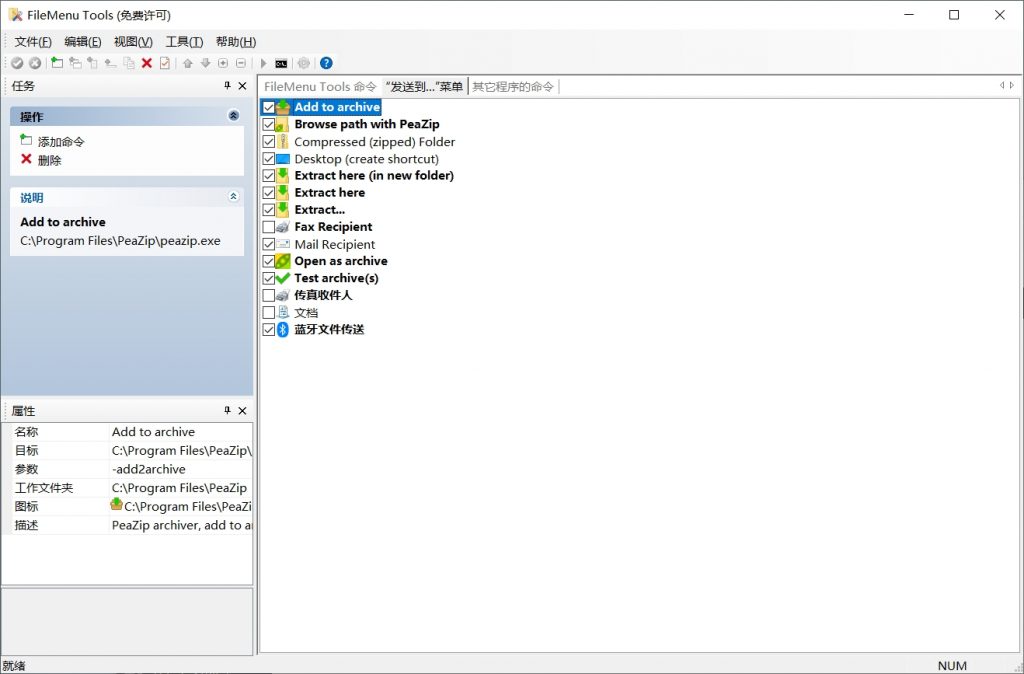Collapse the 操作 section
The width and height of the screenshot is (1024, 674).
coord(233,116)
